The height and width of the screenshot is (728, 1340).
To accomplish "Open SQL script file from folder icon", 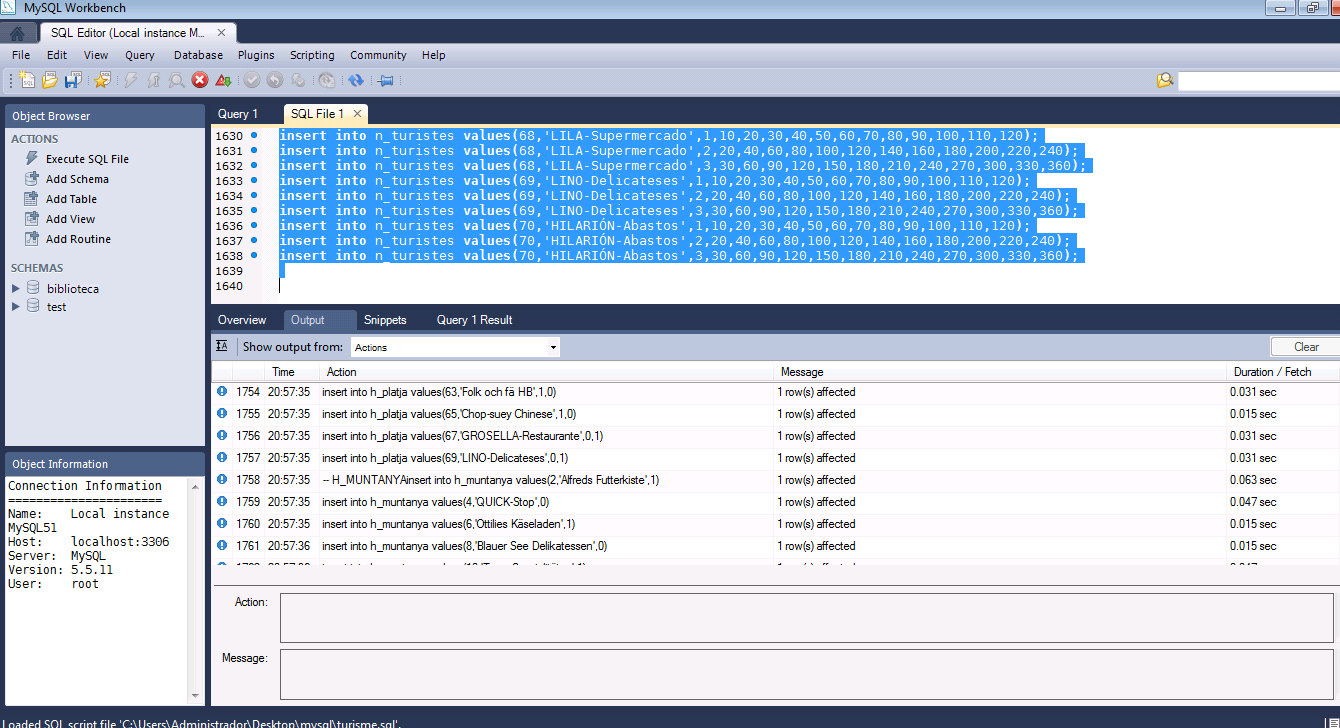I will click(x=50, y=81).
